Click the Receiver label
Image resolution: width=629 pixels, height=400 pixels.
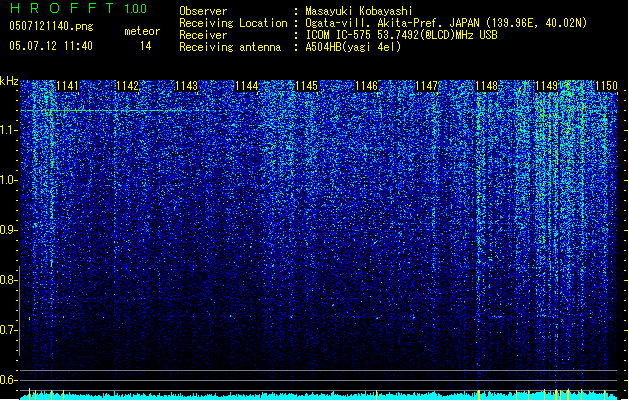click(203, 35)
